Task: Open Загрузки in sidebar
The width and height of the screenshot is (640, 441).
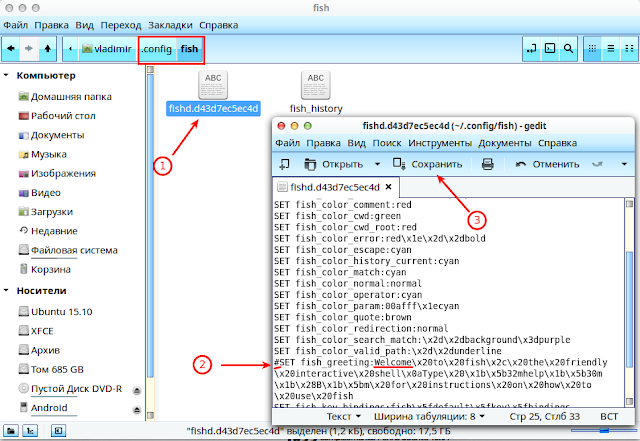Action: click(x=46, y=212)
